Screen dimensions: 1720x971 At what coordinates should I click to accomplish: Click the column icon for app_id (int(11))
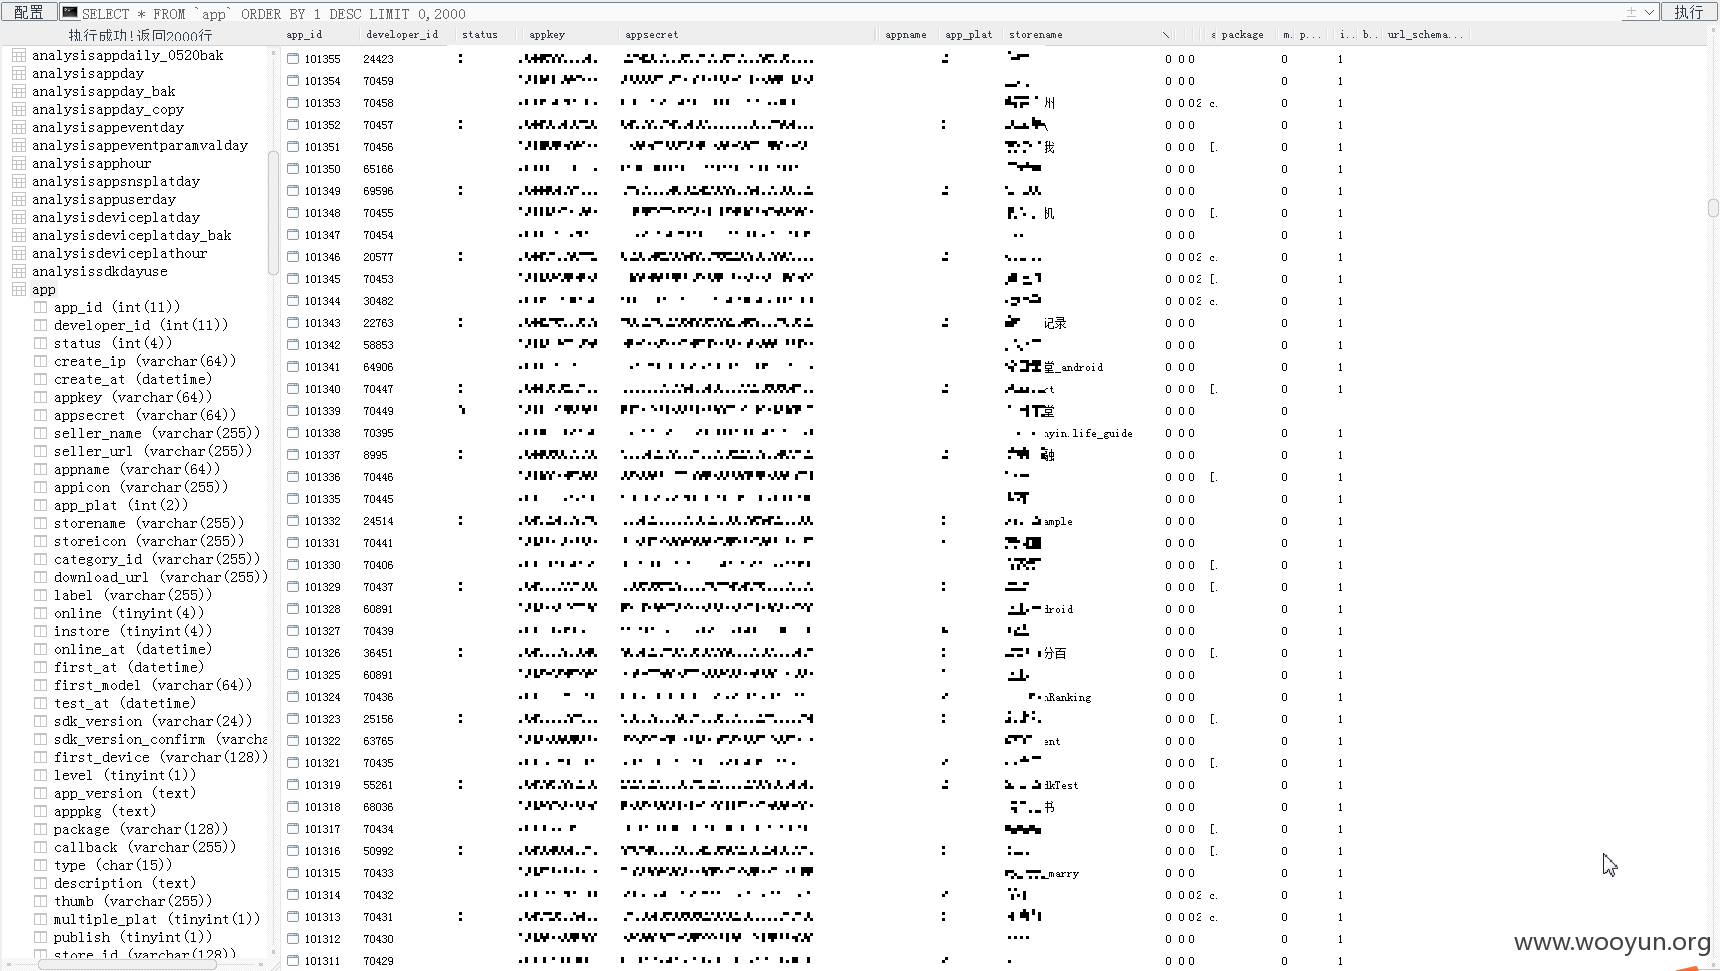click(x=41, y=307)
